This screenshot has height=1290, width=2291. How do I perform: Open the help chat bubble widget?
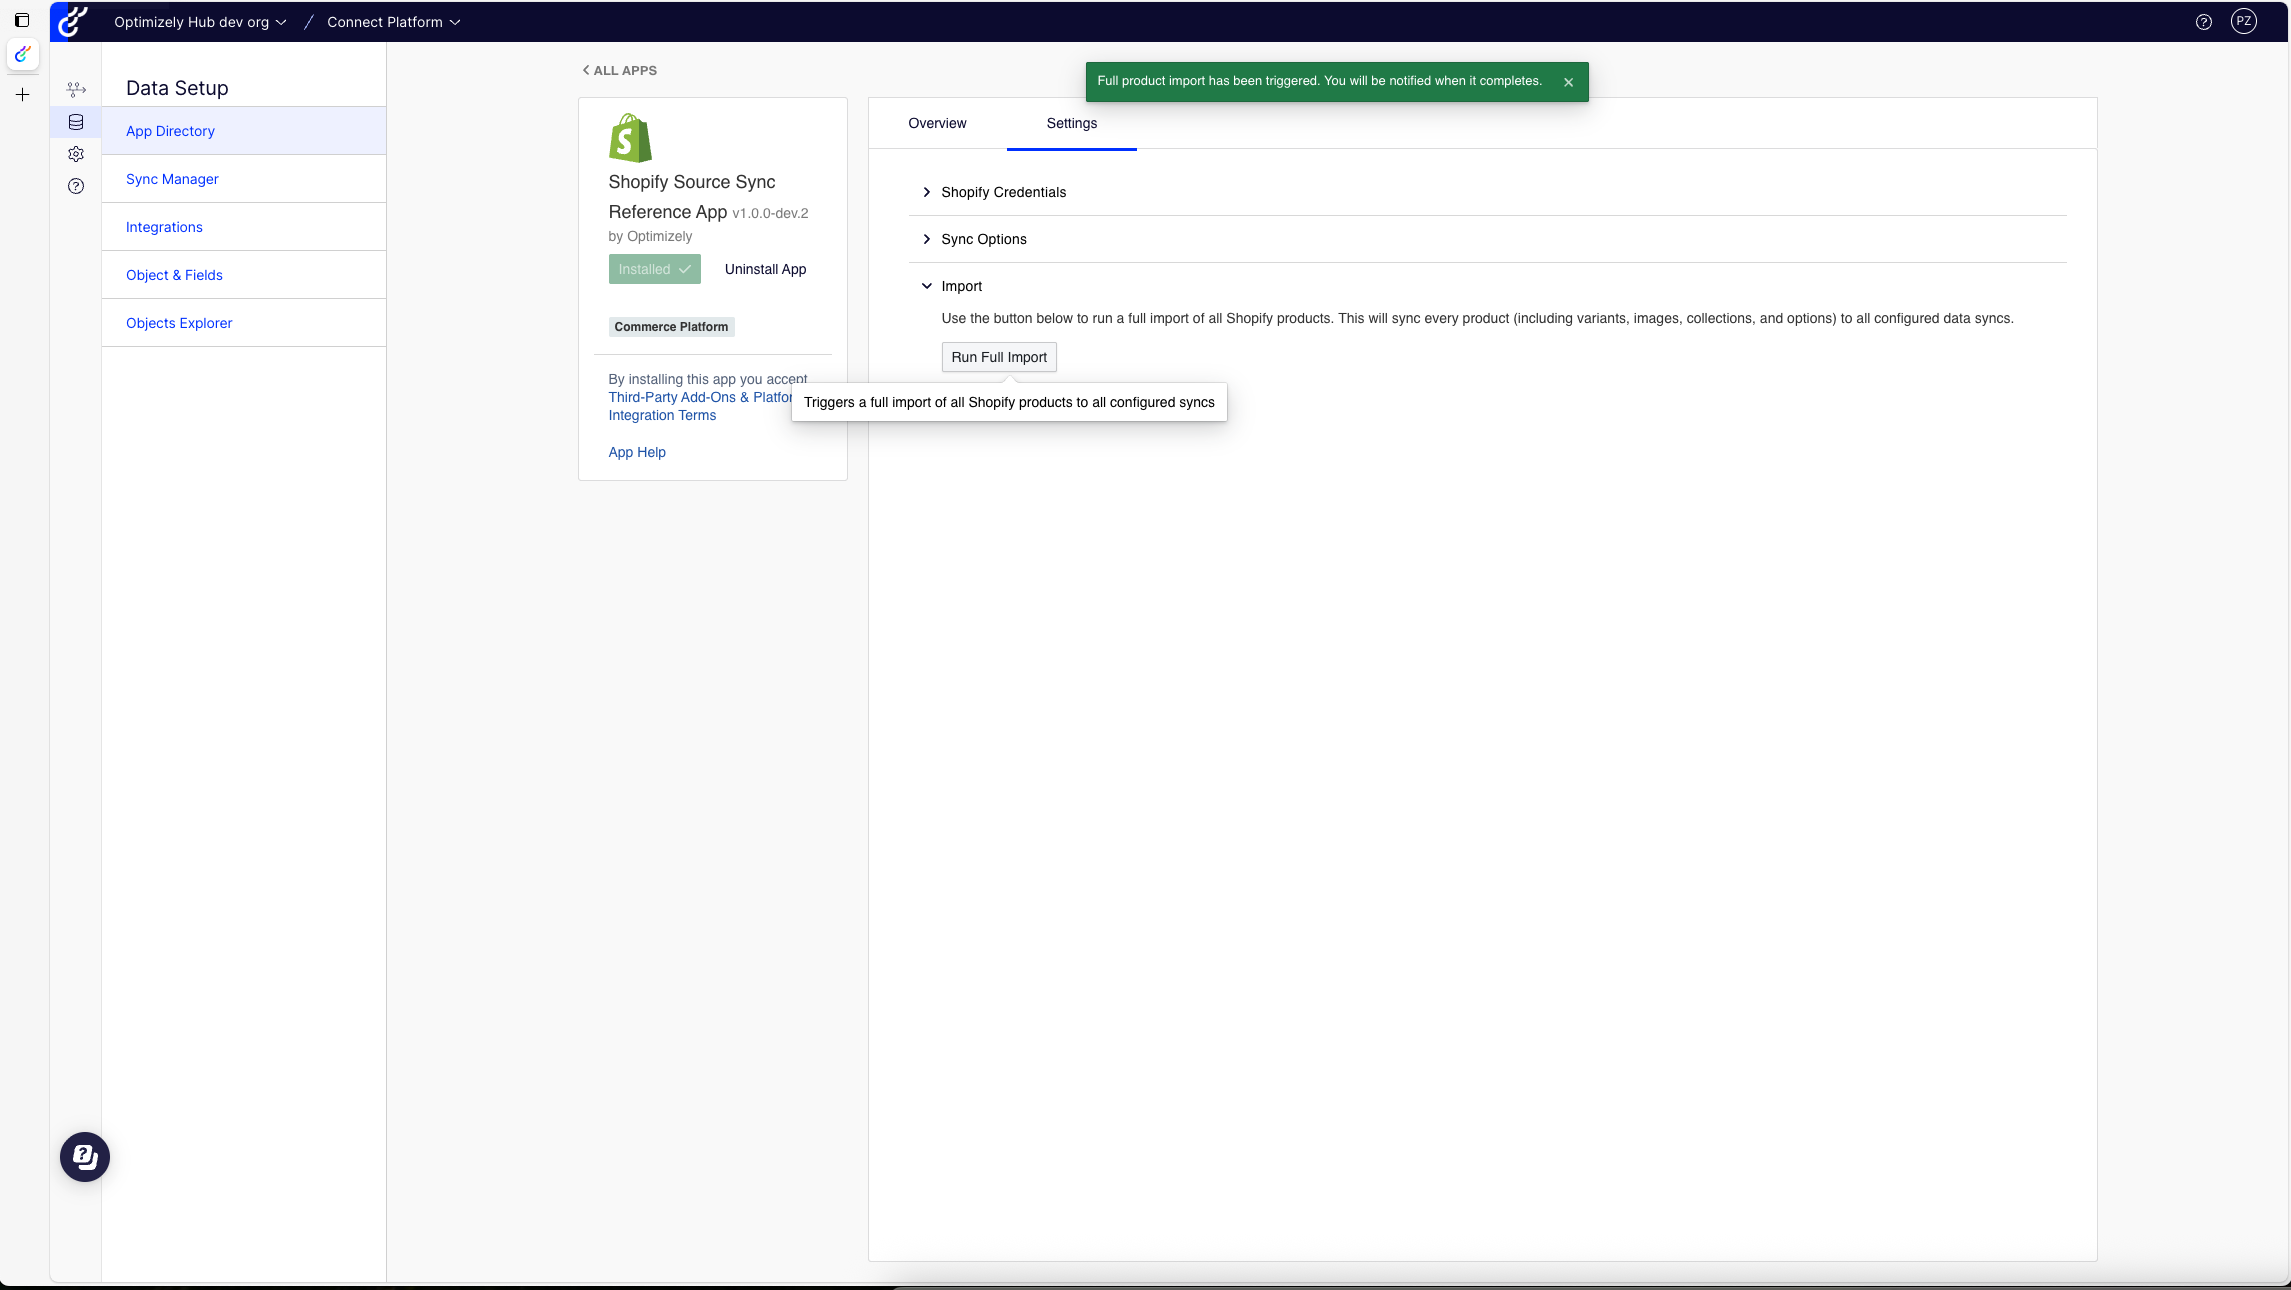tap(85, 1157)
